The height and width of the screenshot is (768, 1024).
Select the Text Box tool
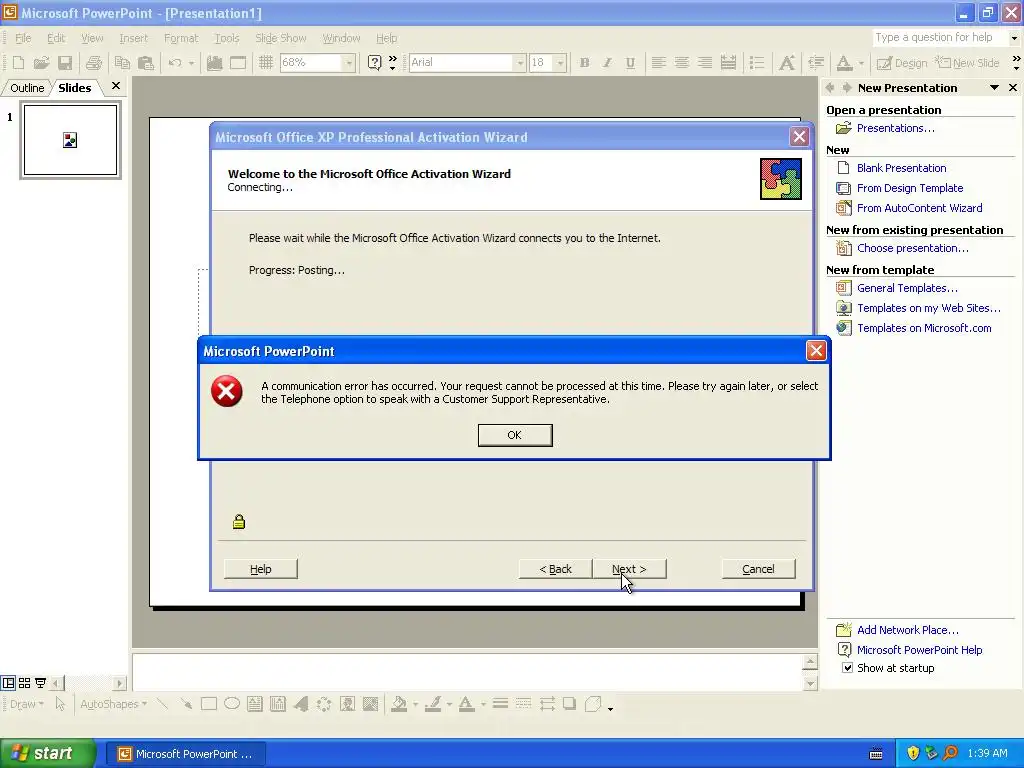255,704
